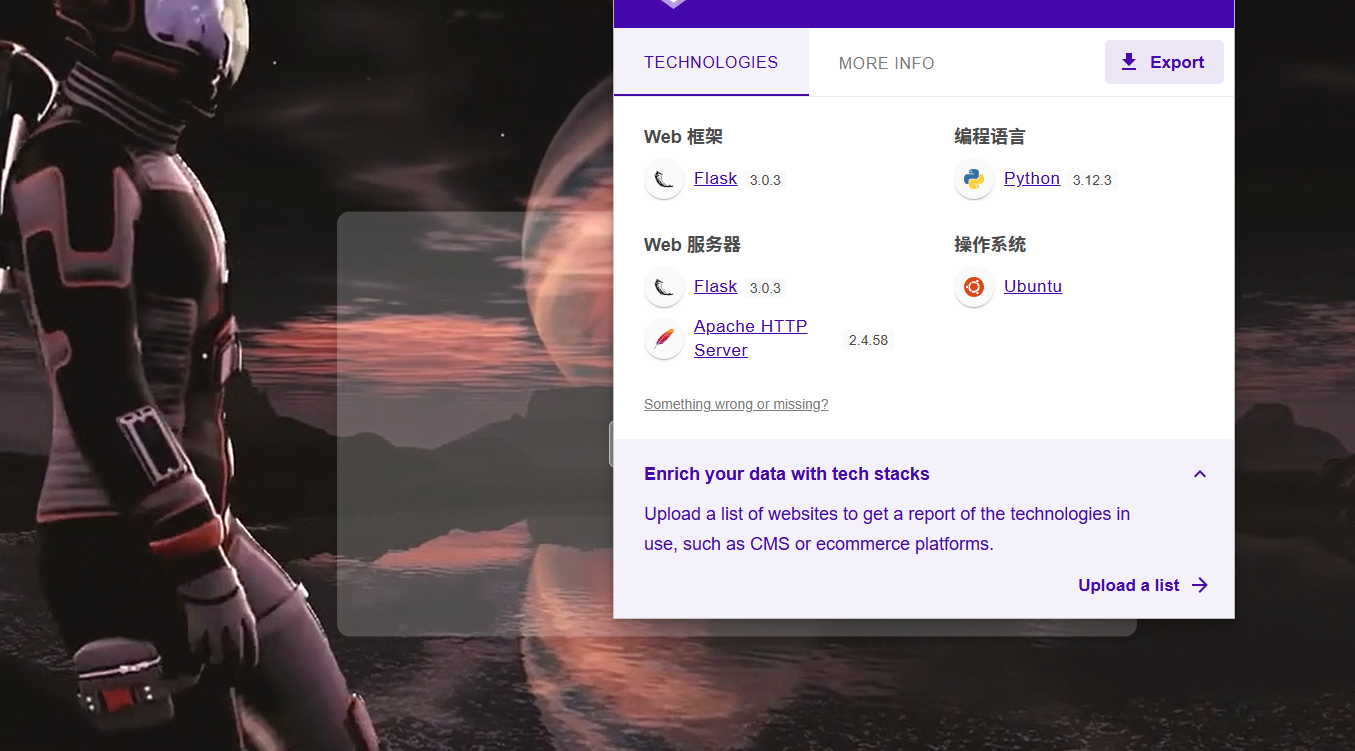Open the Apache HTTP Server link
Image resolution: width=1355 pixels, height=751 pixels.
(751, 338)
